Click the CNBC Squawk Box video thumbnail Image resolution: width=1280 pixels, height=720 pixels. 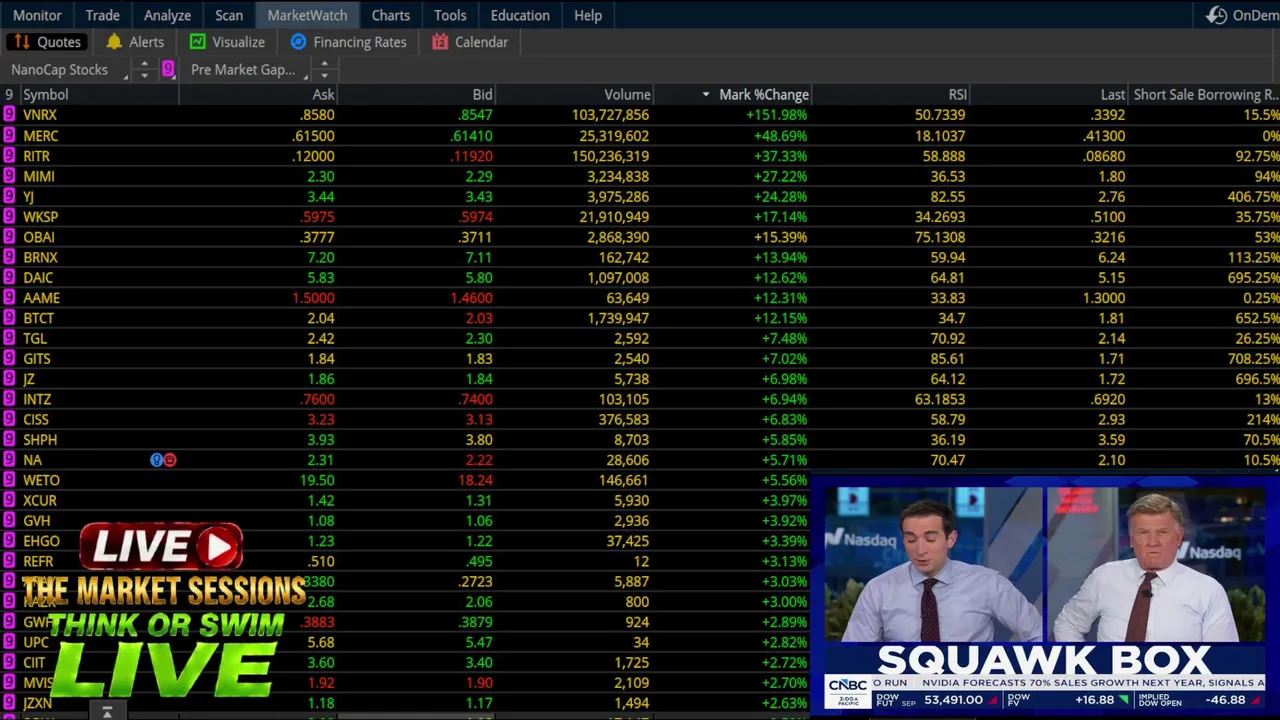pyautogui.click(x=1045, y=598)
